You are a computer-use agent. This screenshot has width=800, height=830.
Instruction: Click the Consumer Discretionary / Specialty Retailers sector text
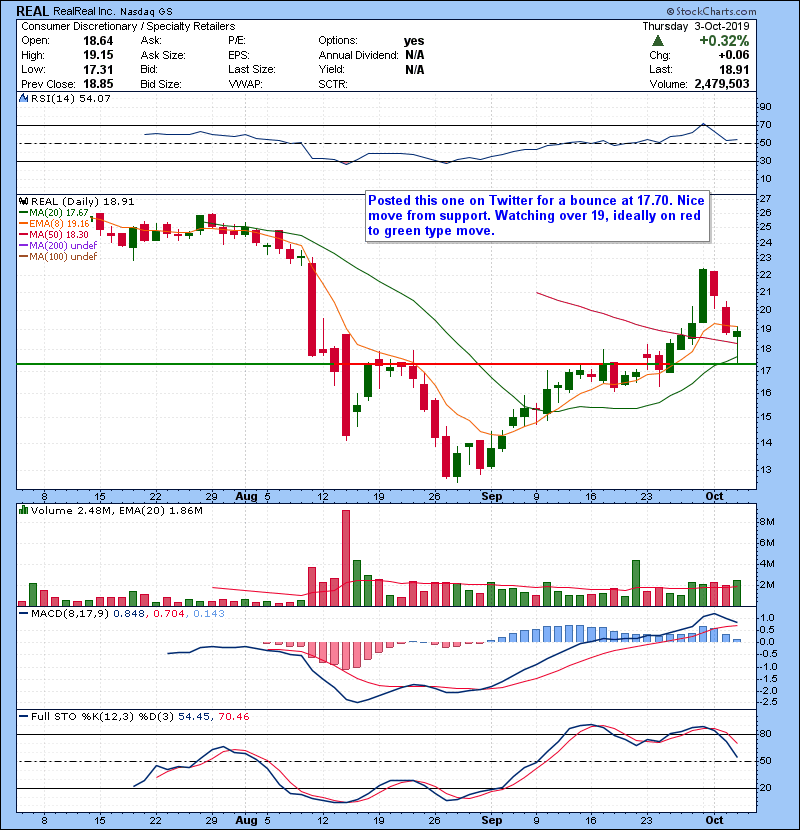(128, 26)
